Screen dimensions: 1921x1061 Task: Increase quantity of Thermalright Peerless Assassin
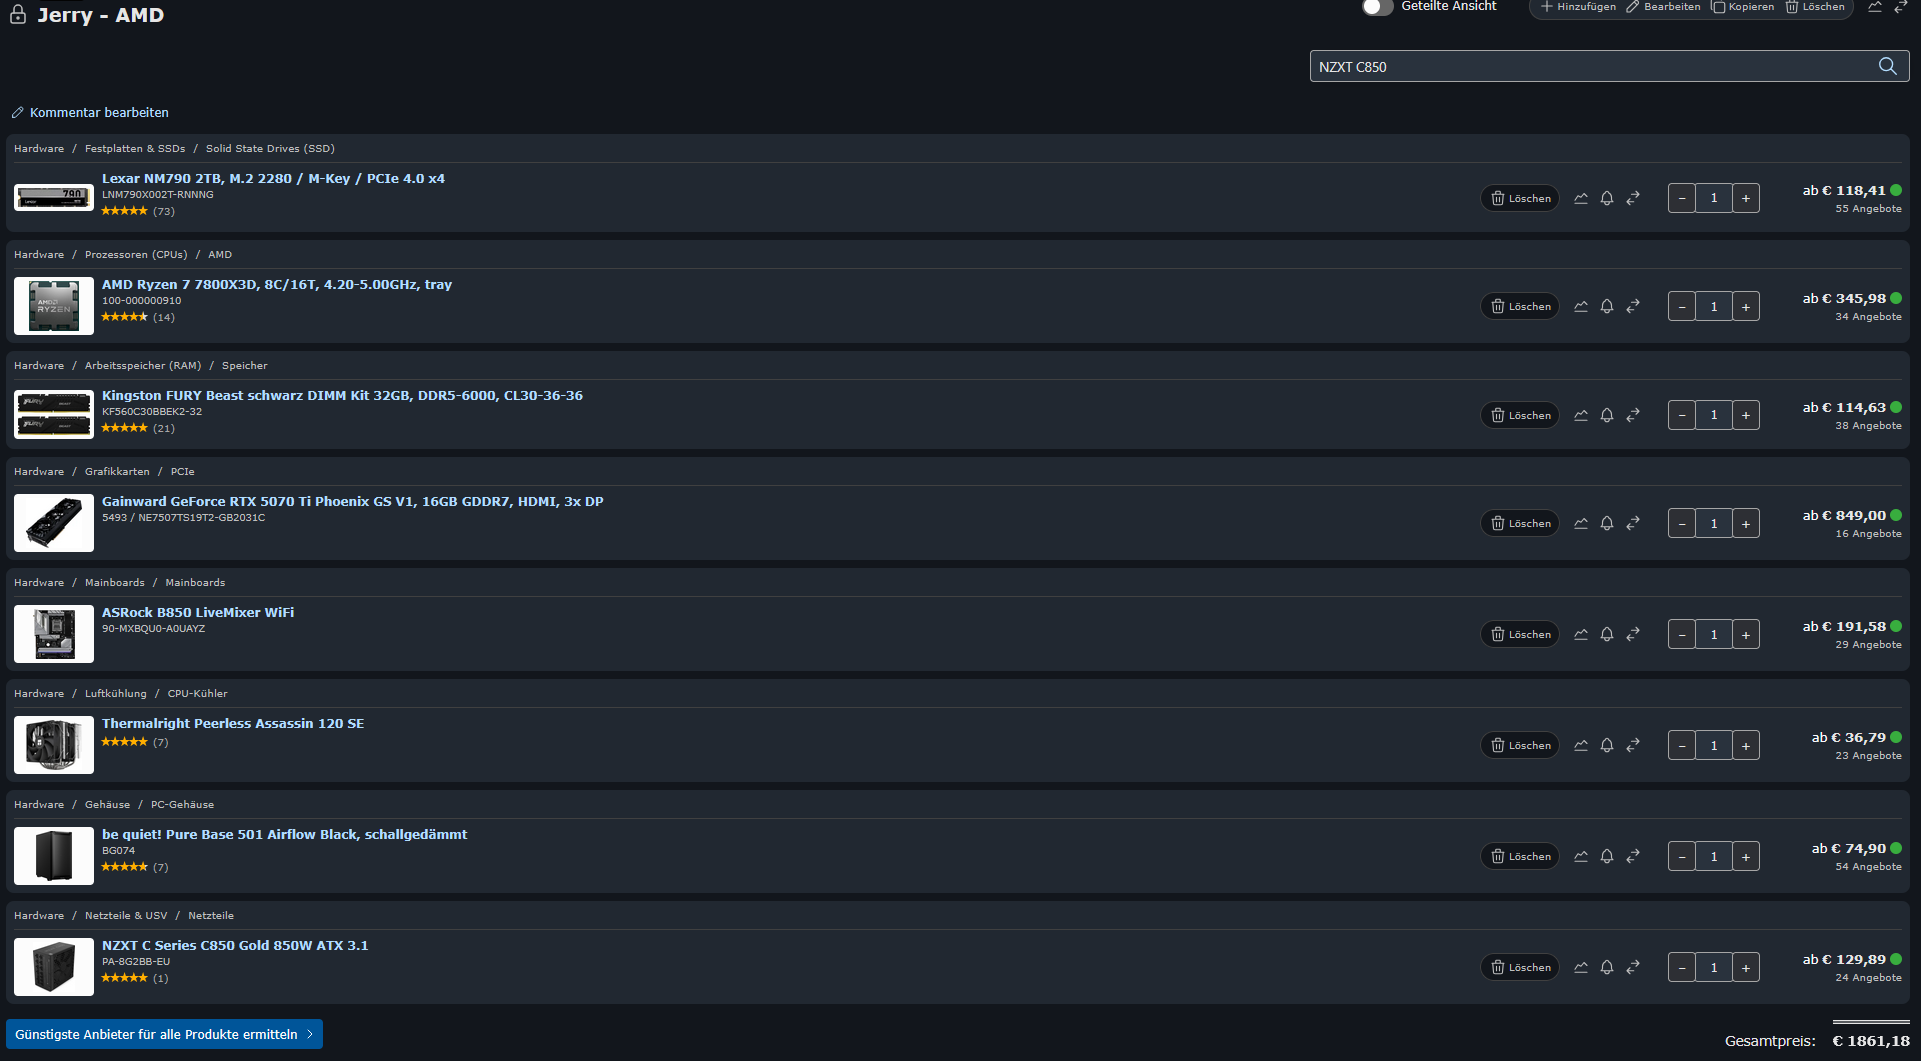[x=1746, y=745]
